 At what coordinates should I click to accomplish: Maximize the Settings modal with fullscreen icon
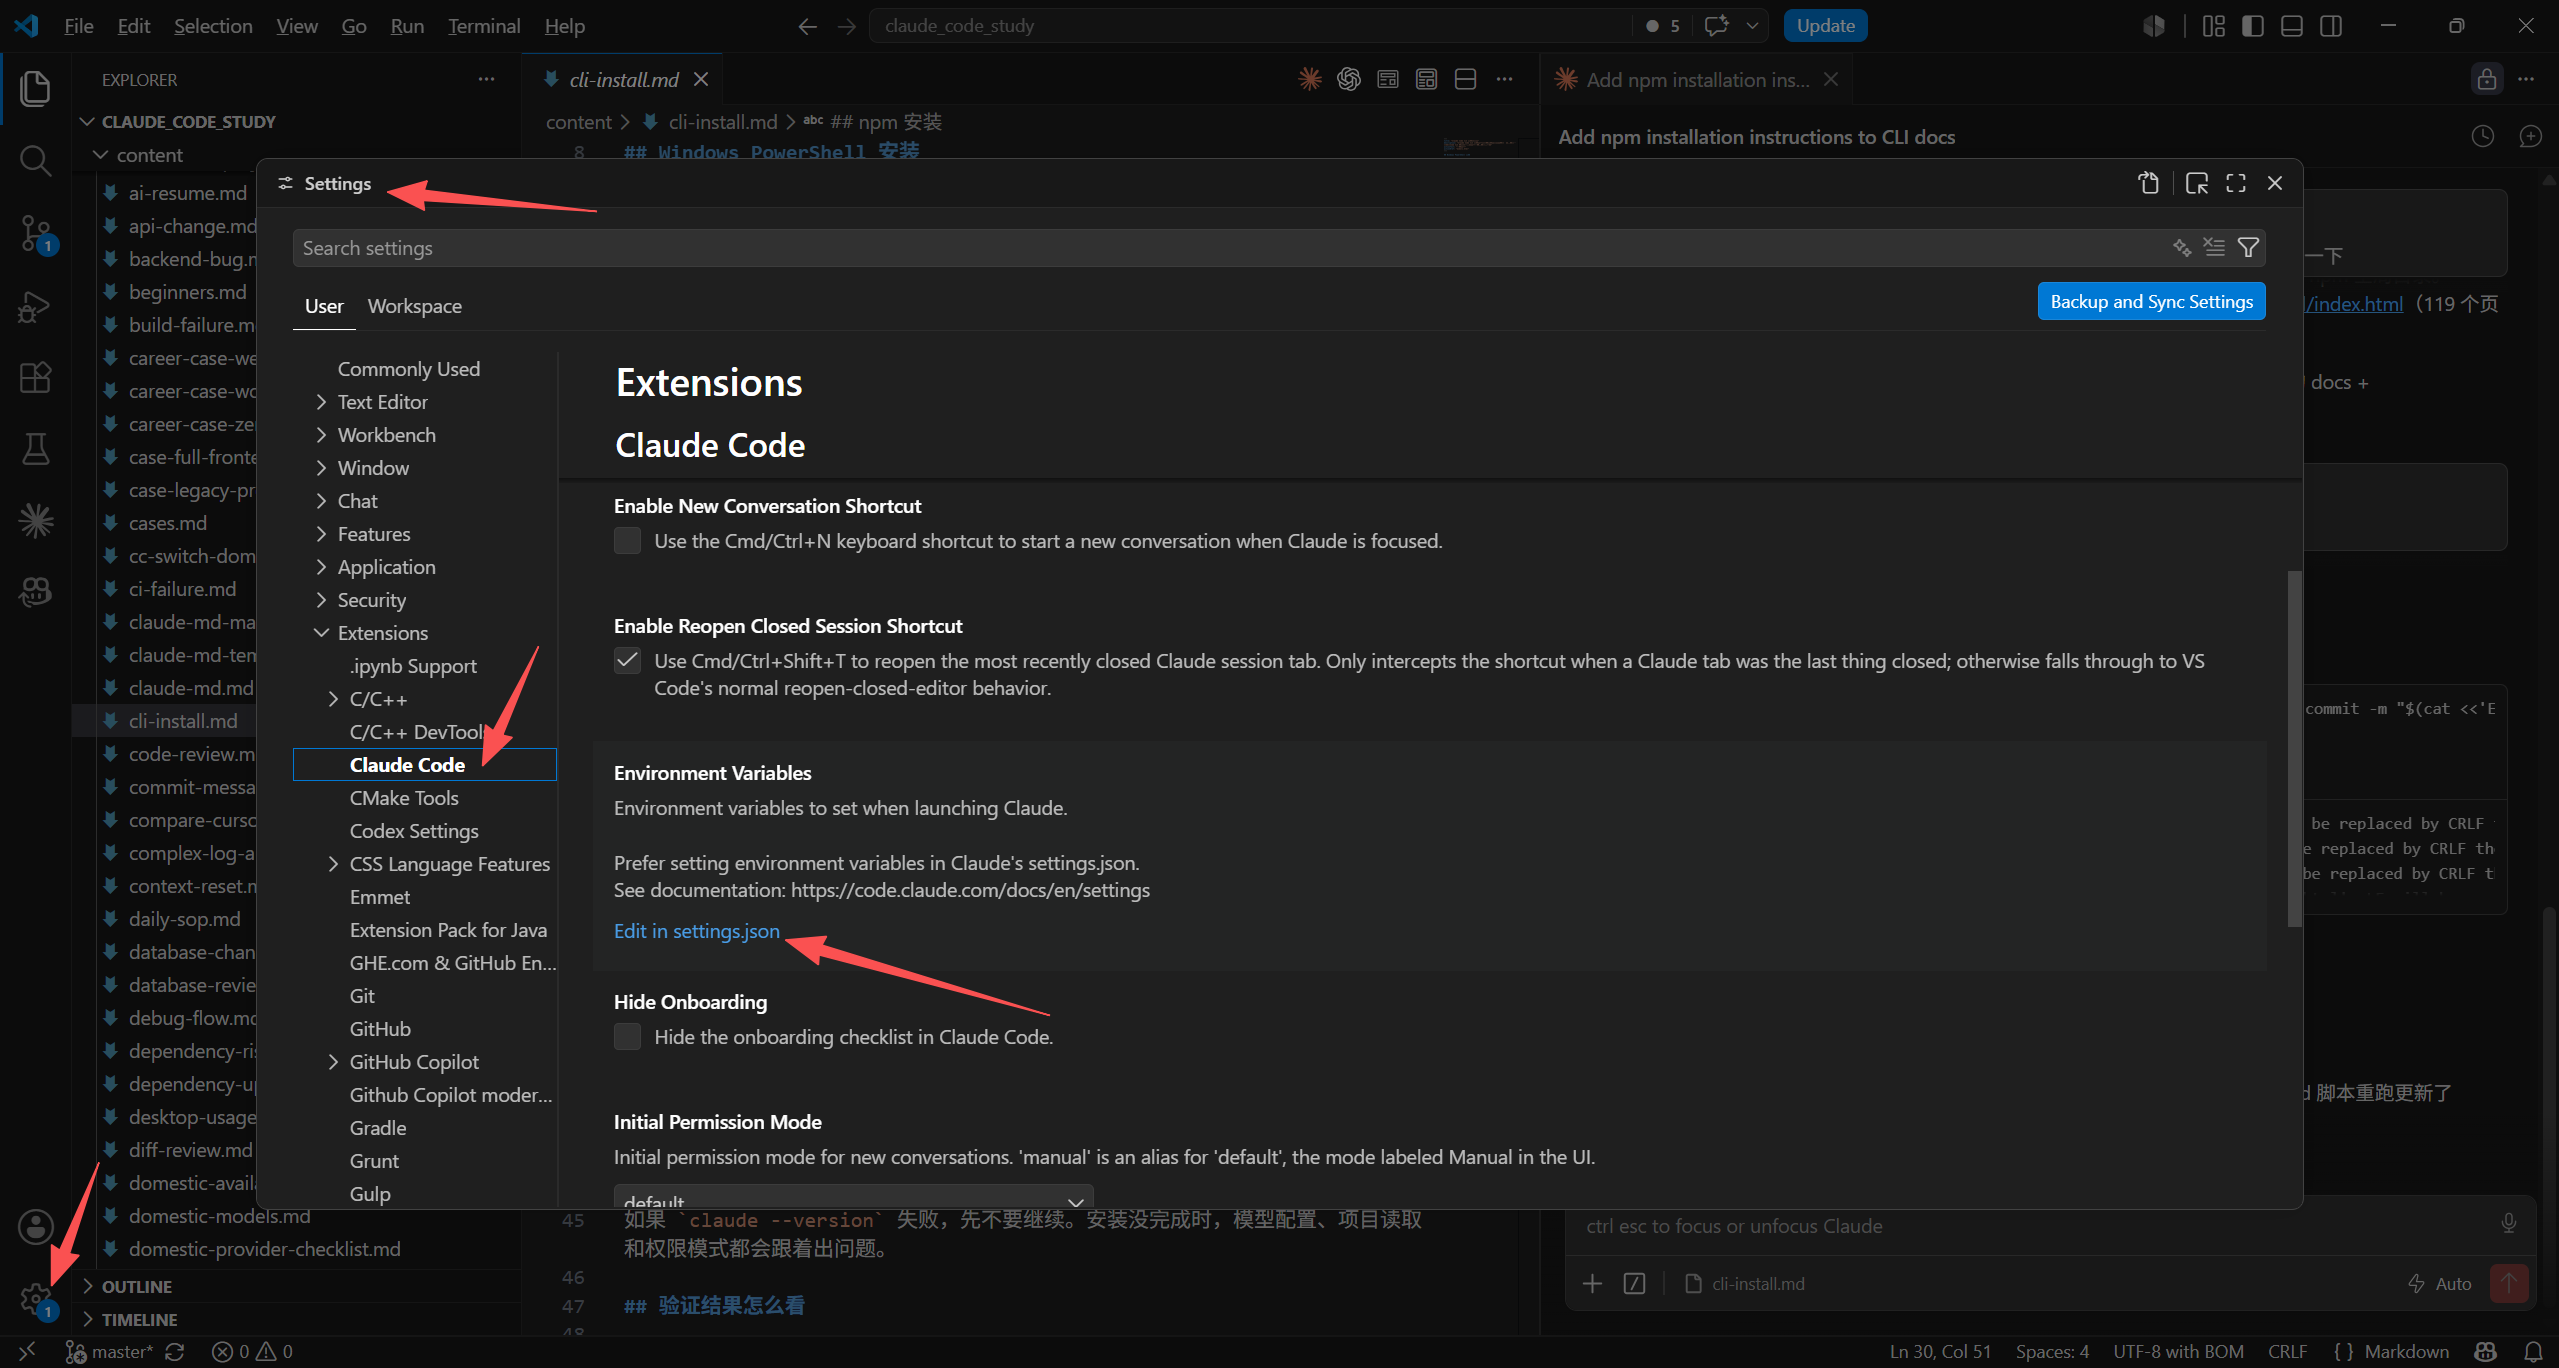coord(2236,183)
